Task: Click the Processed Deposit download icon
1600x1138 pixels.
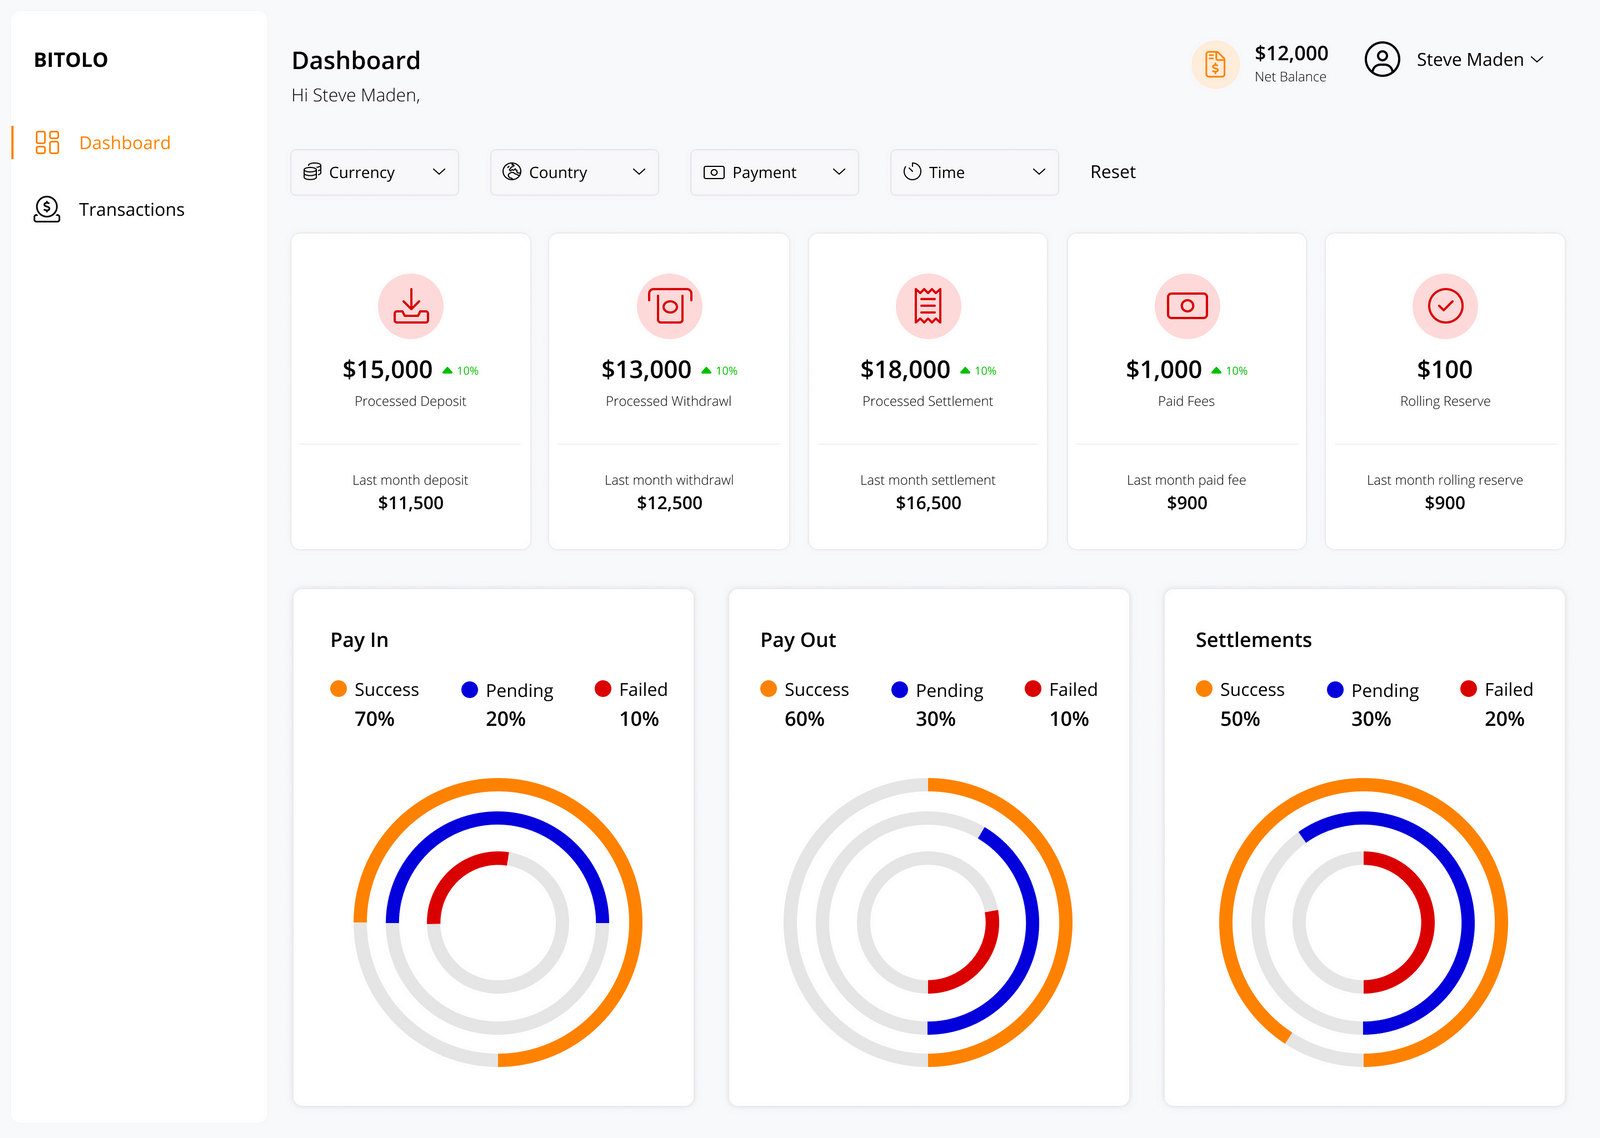Action: tap(410, 306)
